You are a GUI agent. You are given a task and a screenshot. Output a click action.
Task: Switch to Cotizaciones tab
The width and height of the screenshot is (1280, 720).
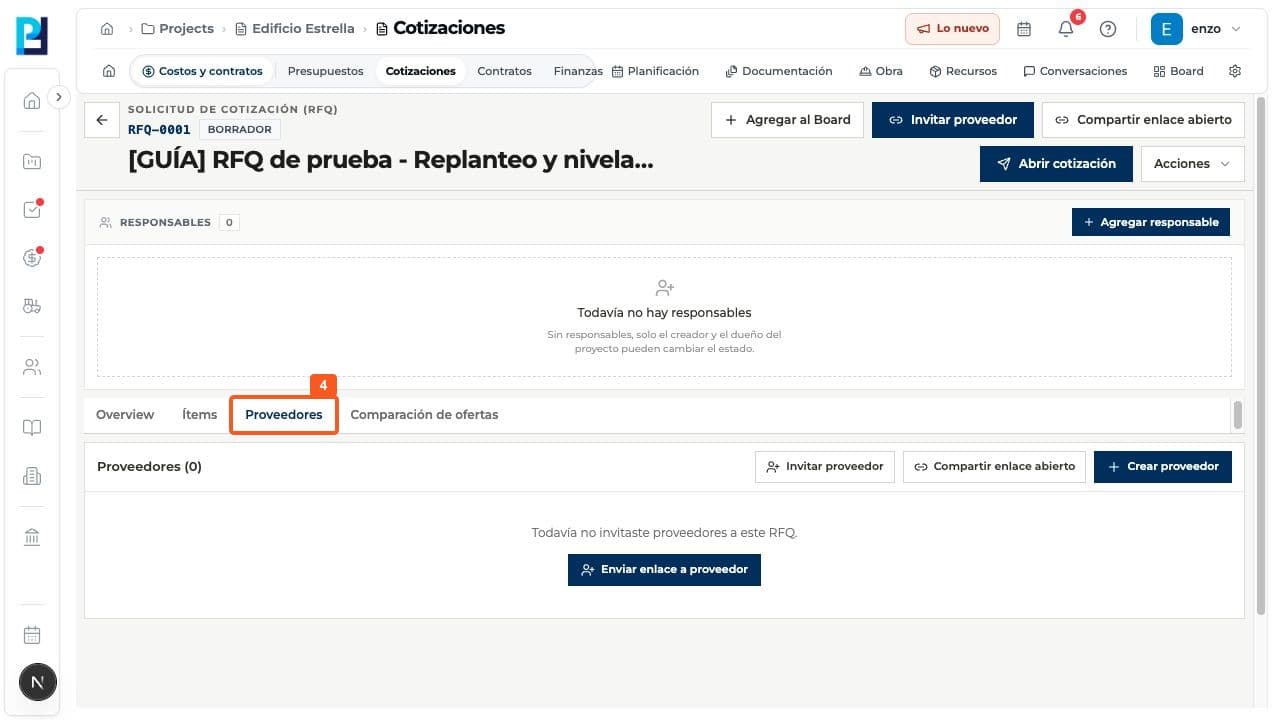tap(421, 71)
